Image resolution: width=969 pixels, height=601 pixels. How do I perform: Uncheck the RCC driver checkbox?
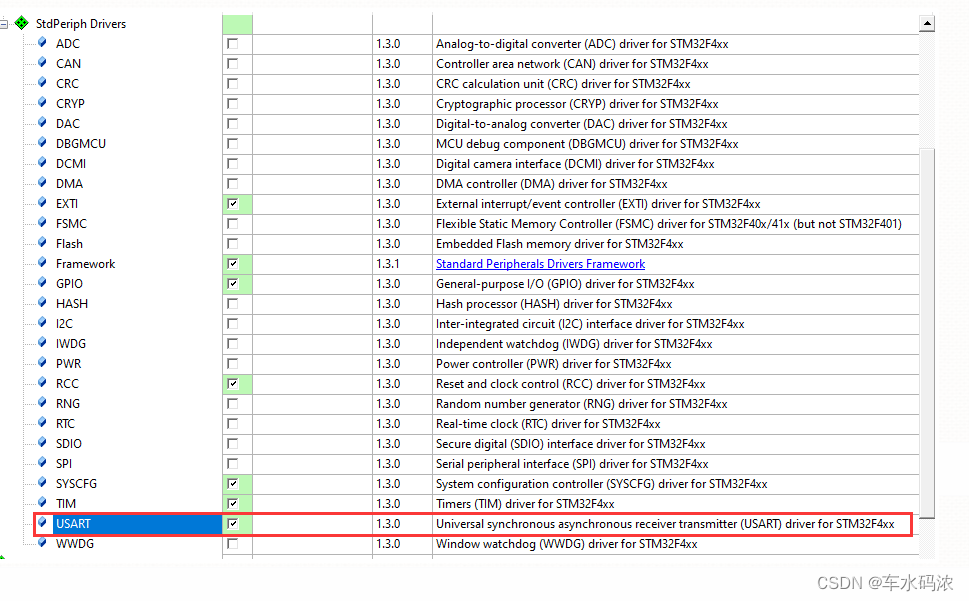[232, 384]
